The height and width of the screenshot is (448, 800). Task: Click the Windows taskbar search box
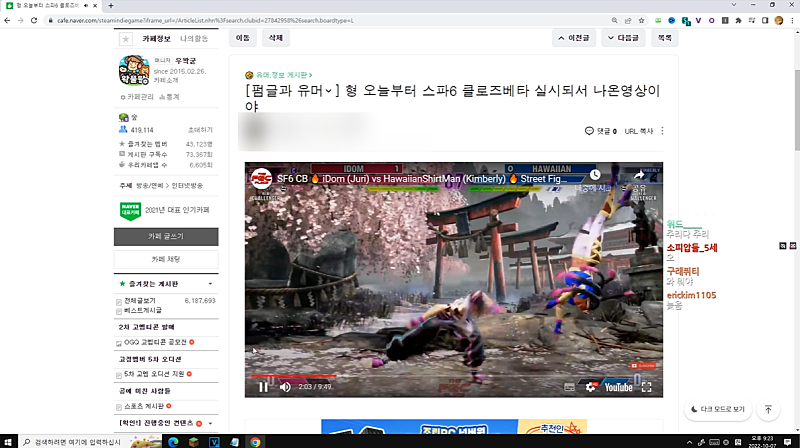coord(89,442)
